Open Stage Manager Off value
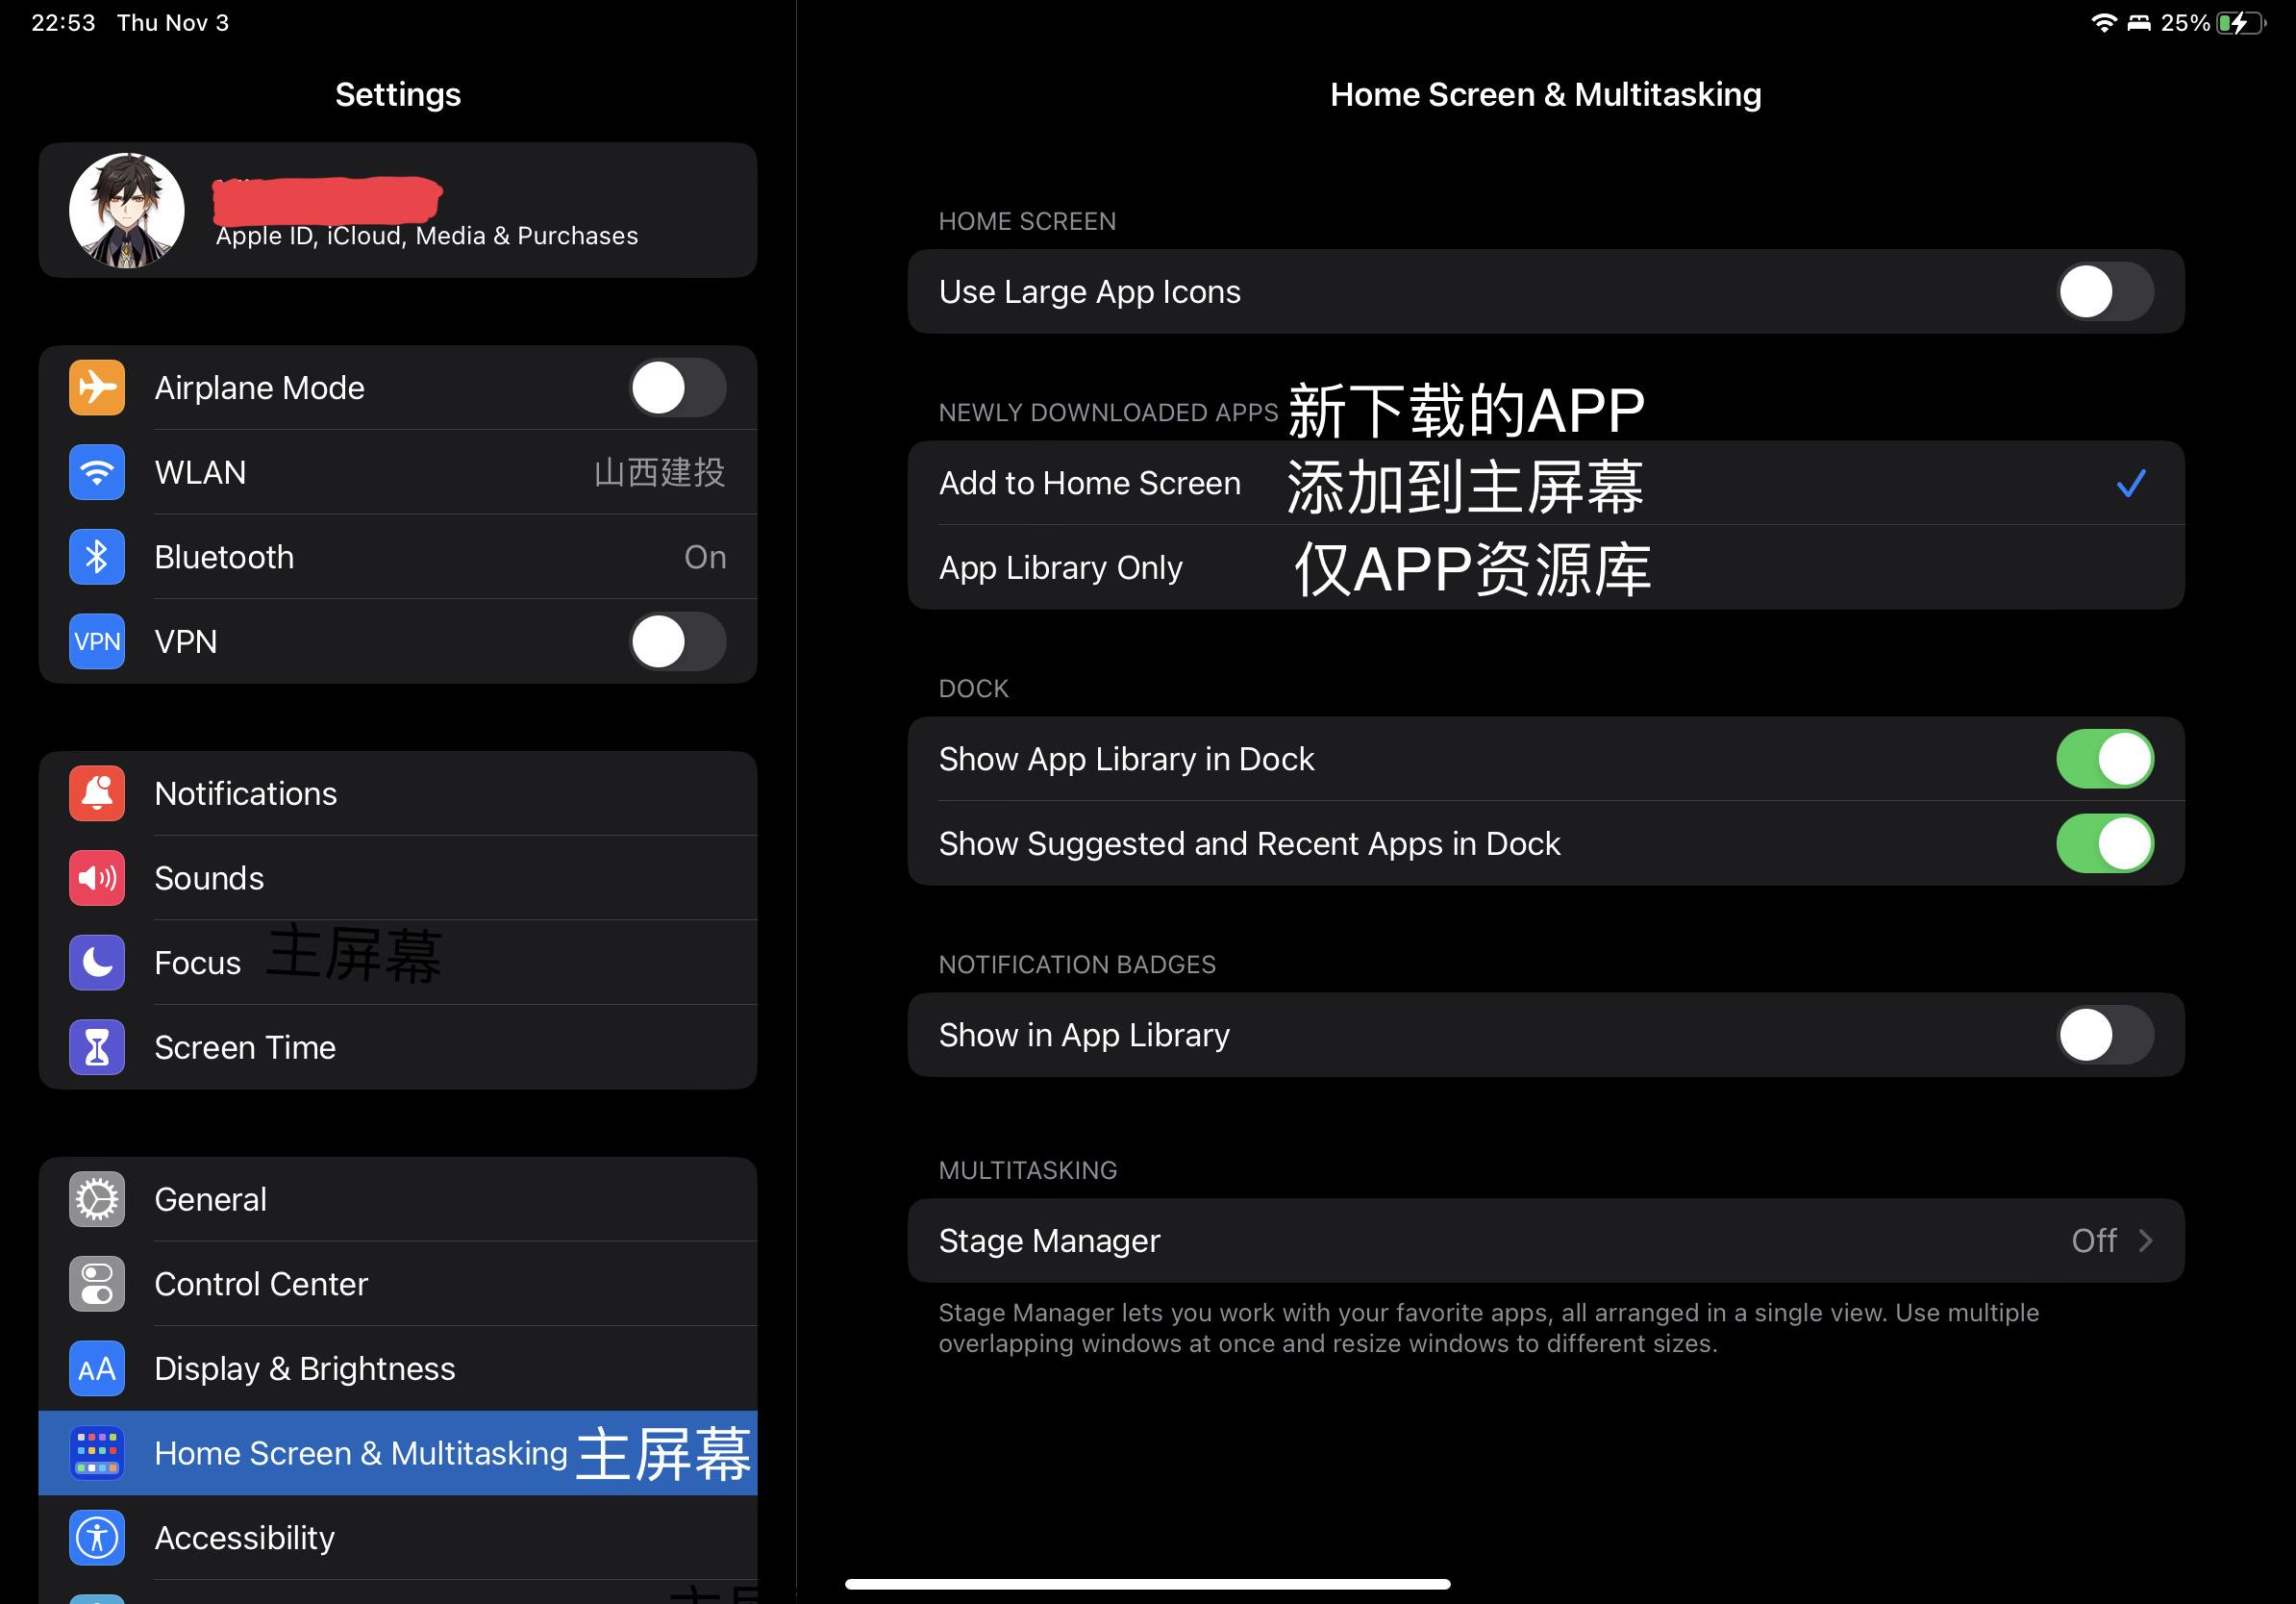Screen dimensions: 2296x1604 click(x=2093, y=1241)
